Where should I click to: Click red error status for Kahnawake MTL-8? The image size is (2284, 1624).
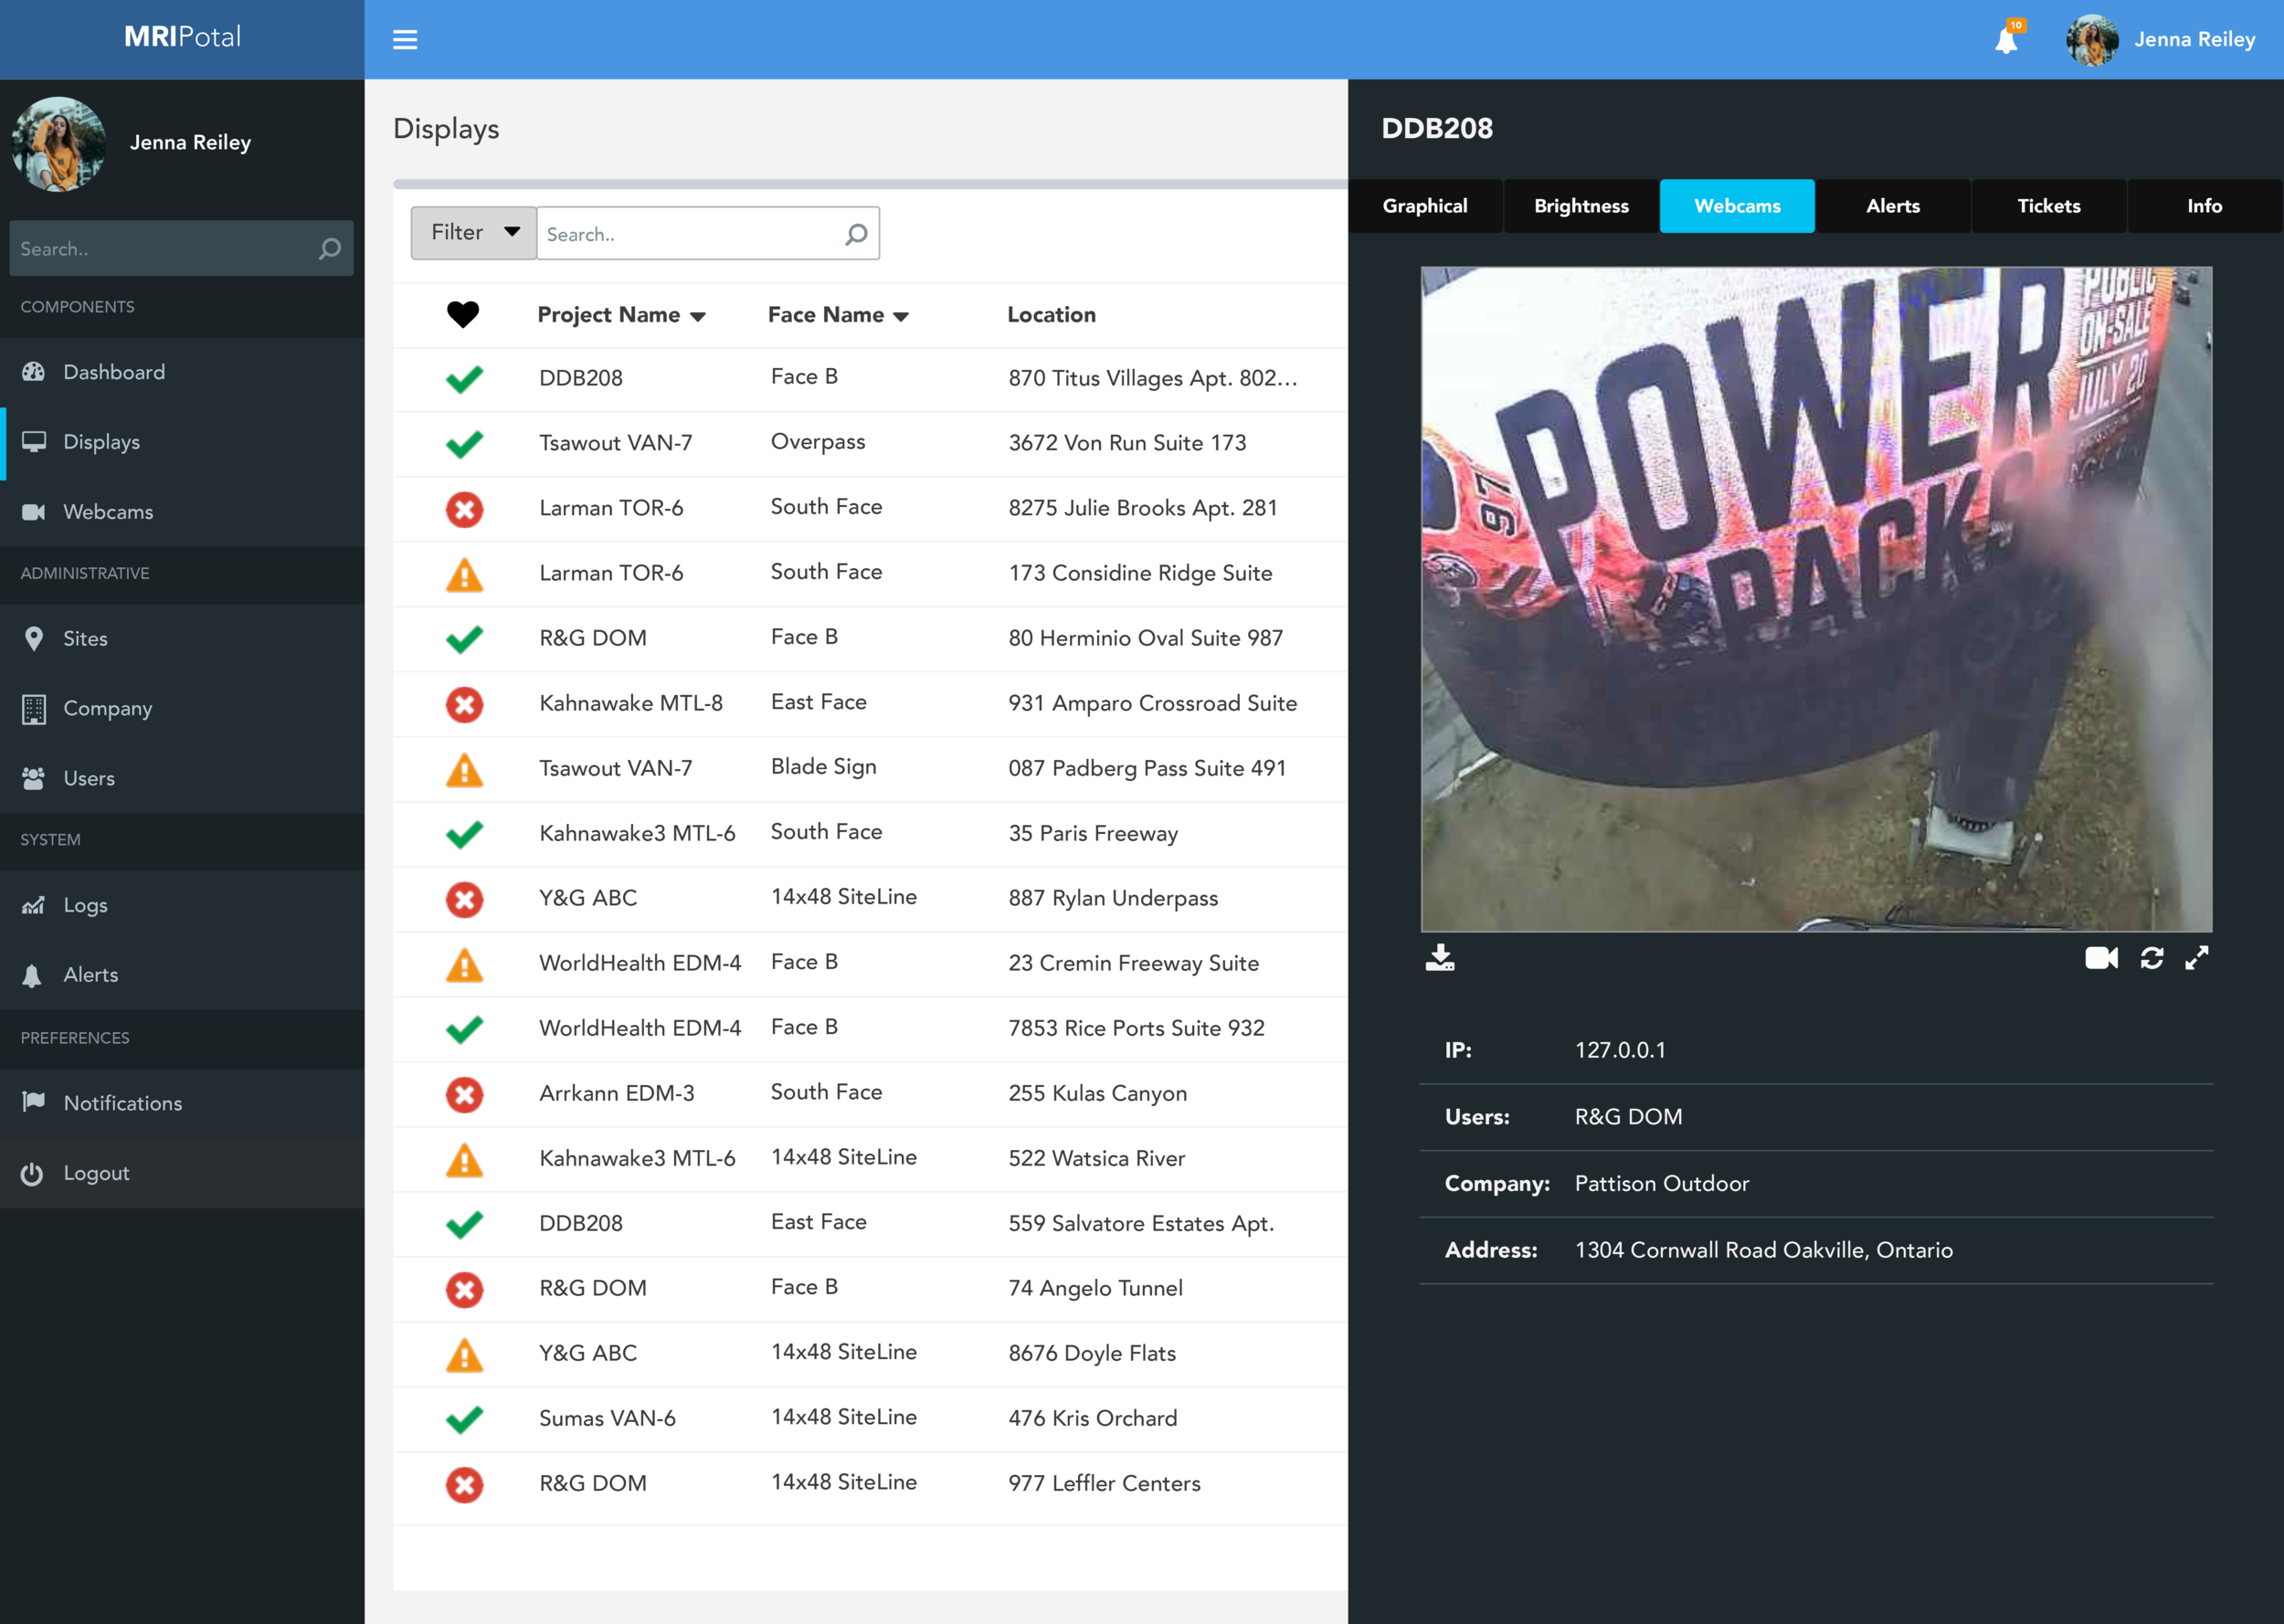pos(464,704)
